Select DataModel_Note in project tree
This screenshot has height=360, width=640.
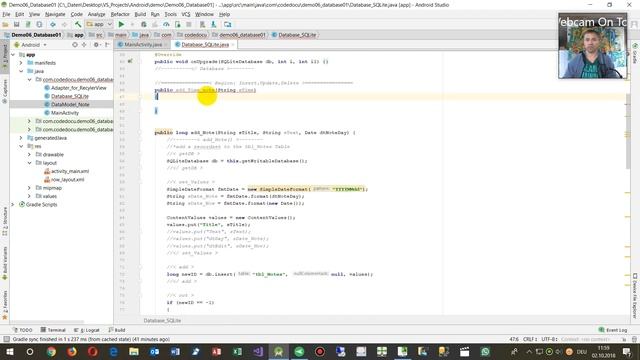tap(70, 104)
